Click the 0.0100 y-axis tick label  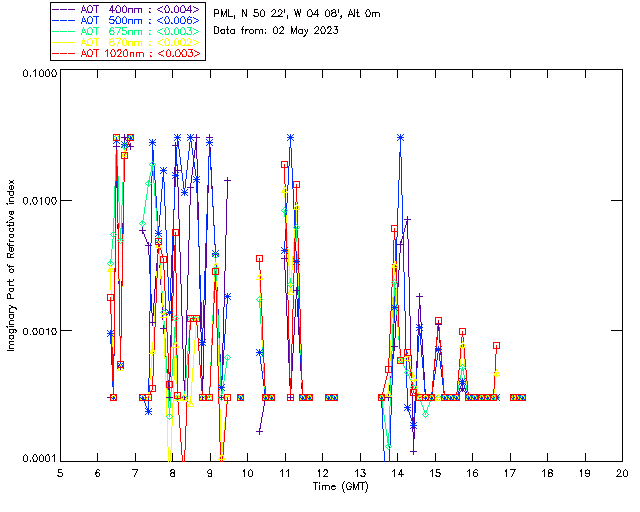point(39,201)
